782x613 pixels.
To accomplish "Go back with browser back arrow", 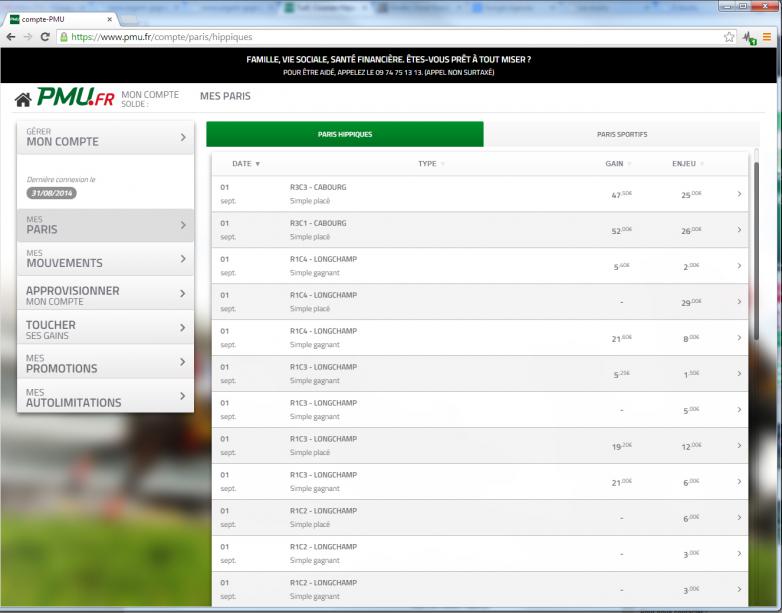I will [11, 37].
